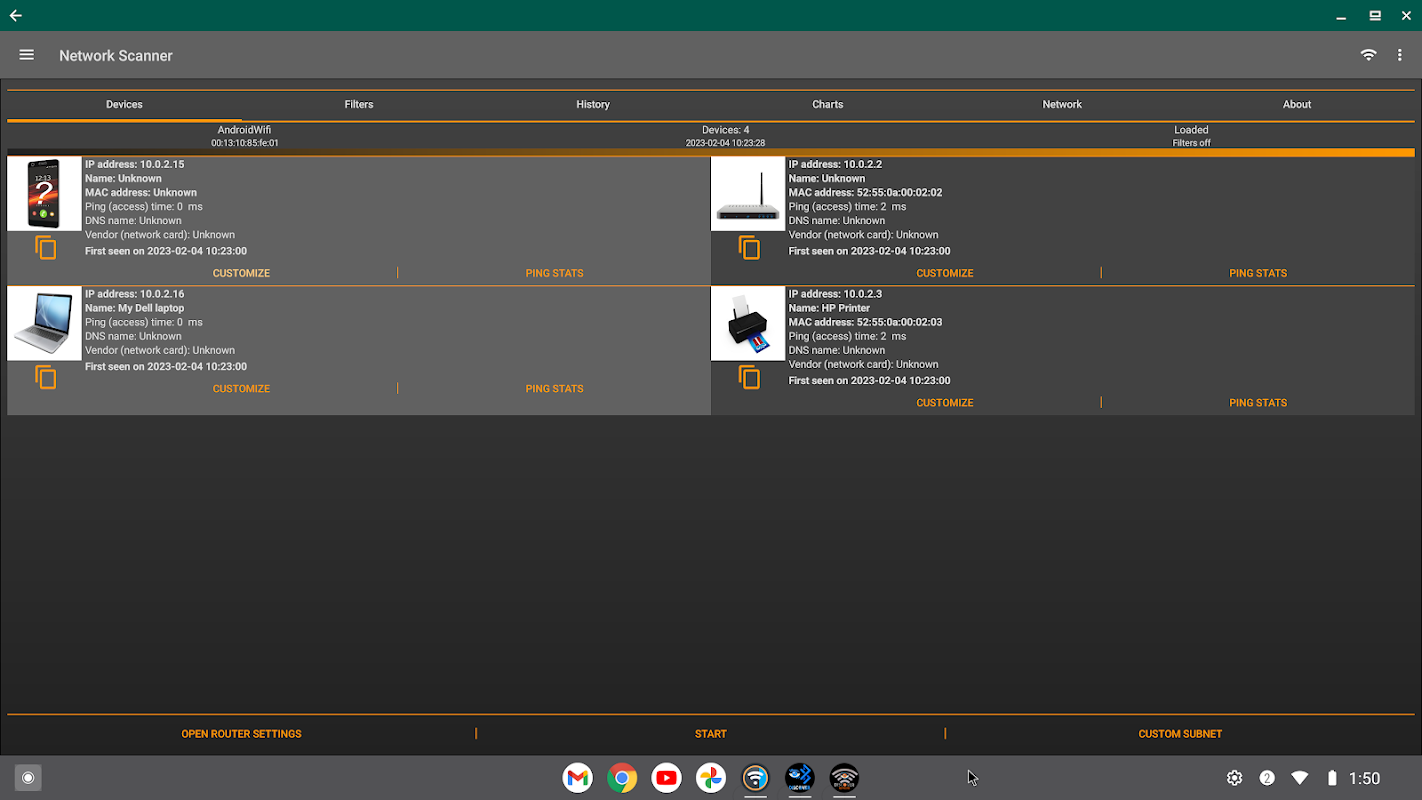Viewport: 1422px width, 800px height.
Task: Customize the router at 10.0.2.2
Action: [945, 273]
